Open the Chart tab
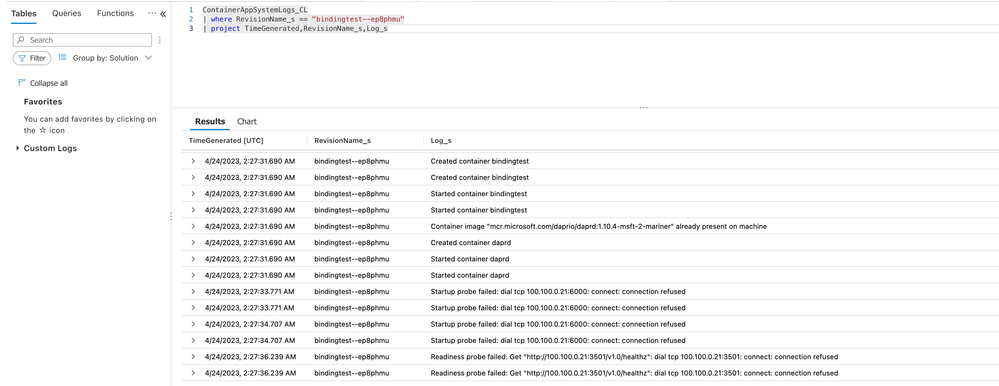The image size is (999, 386). (247, 122)
